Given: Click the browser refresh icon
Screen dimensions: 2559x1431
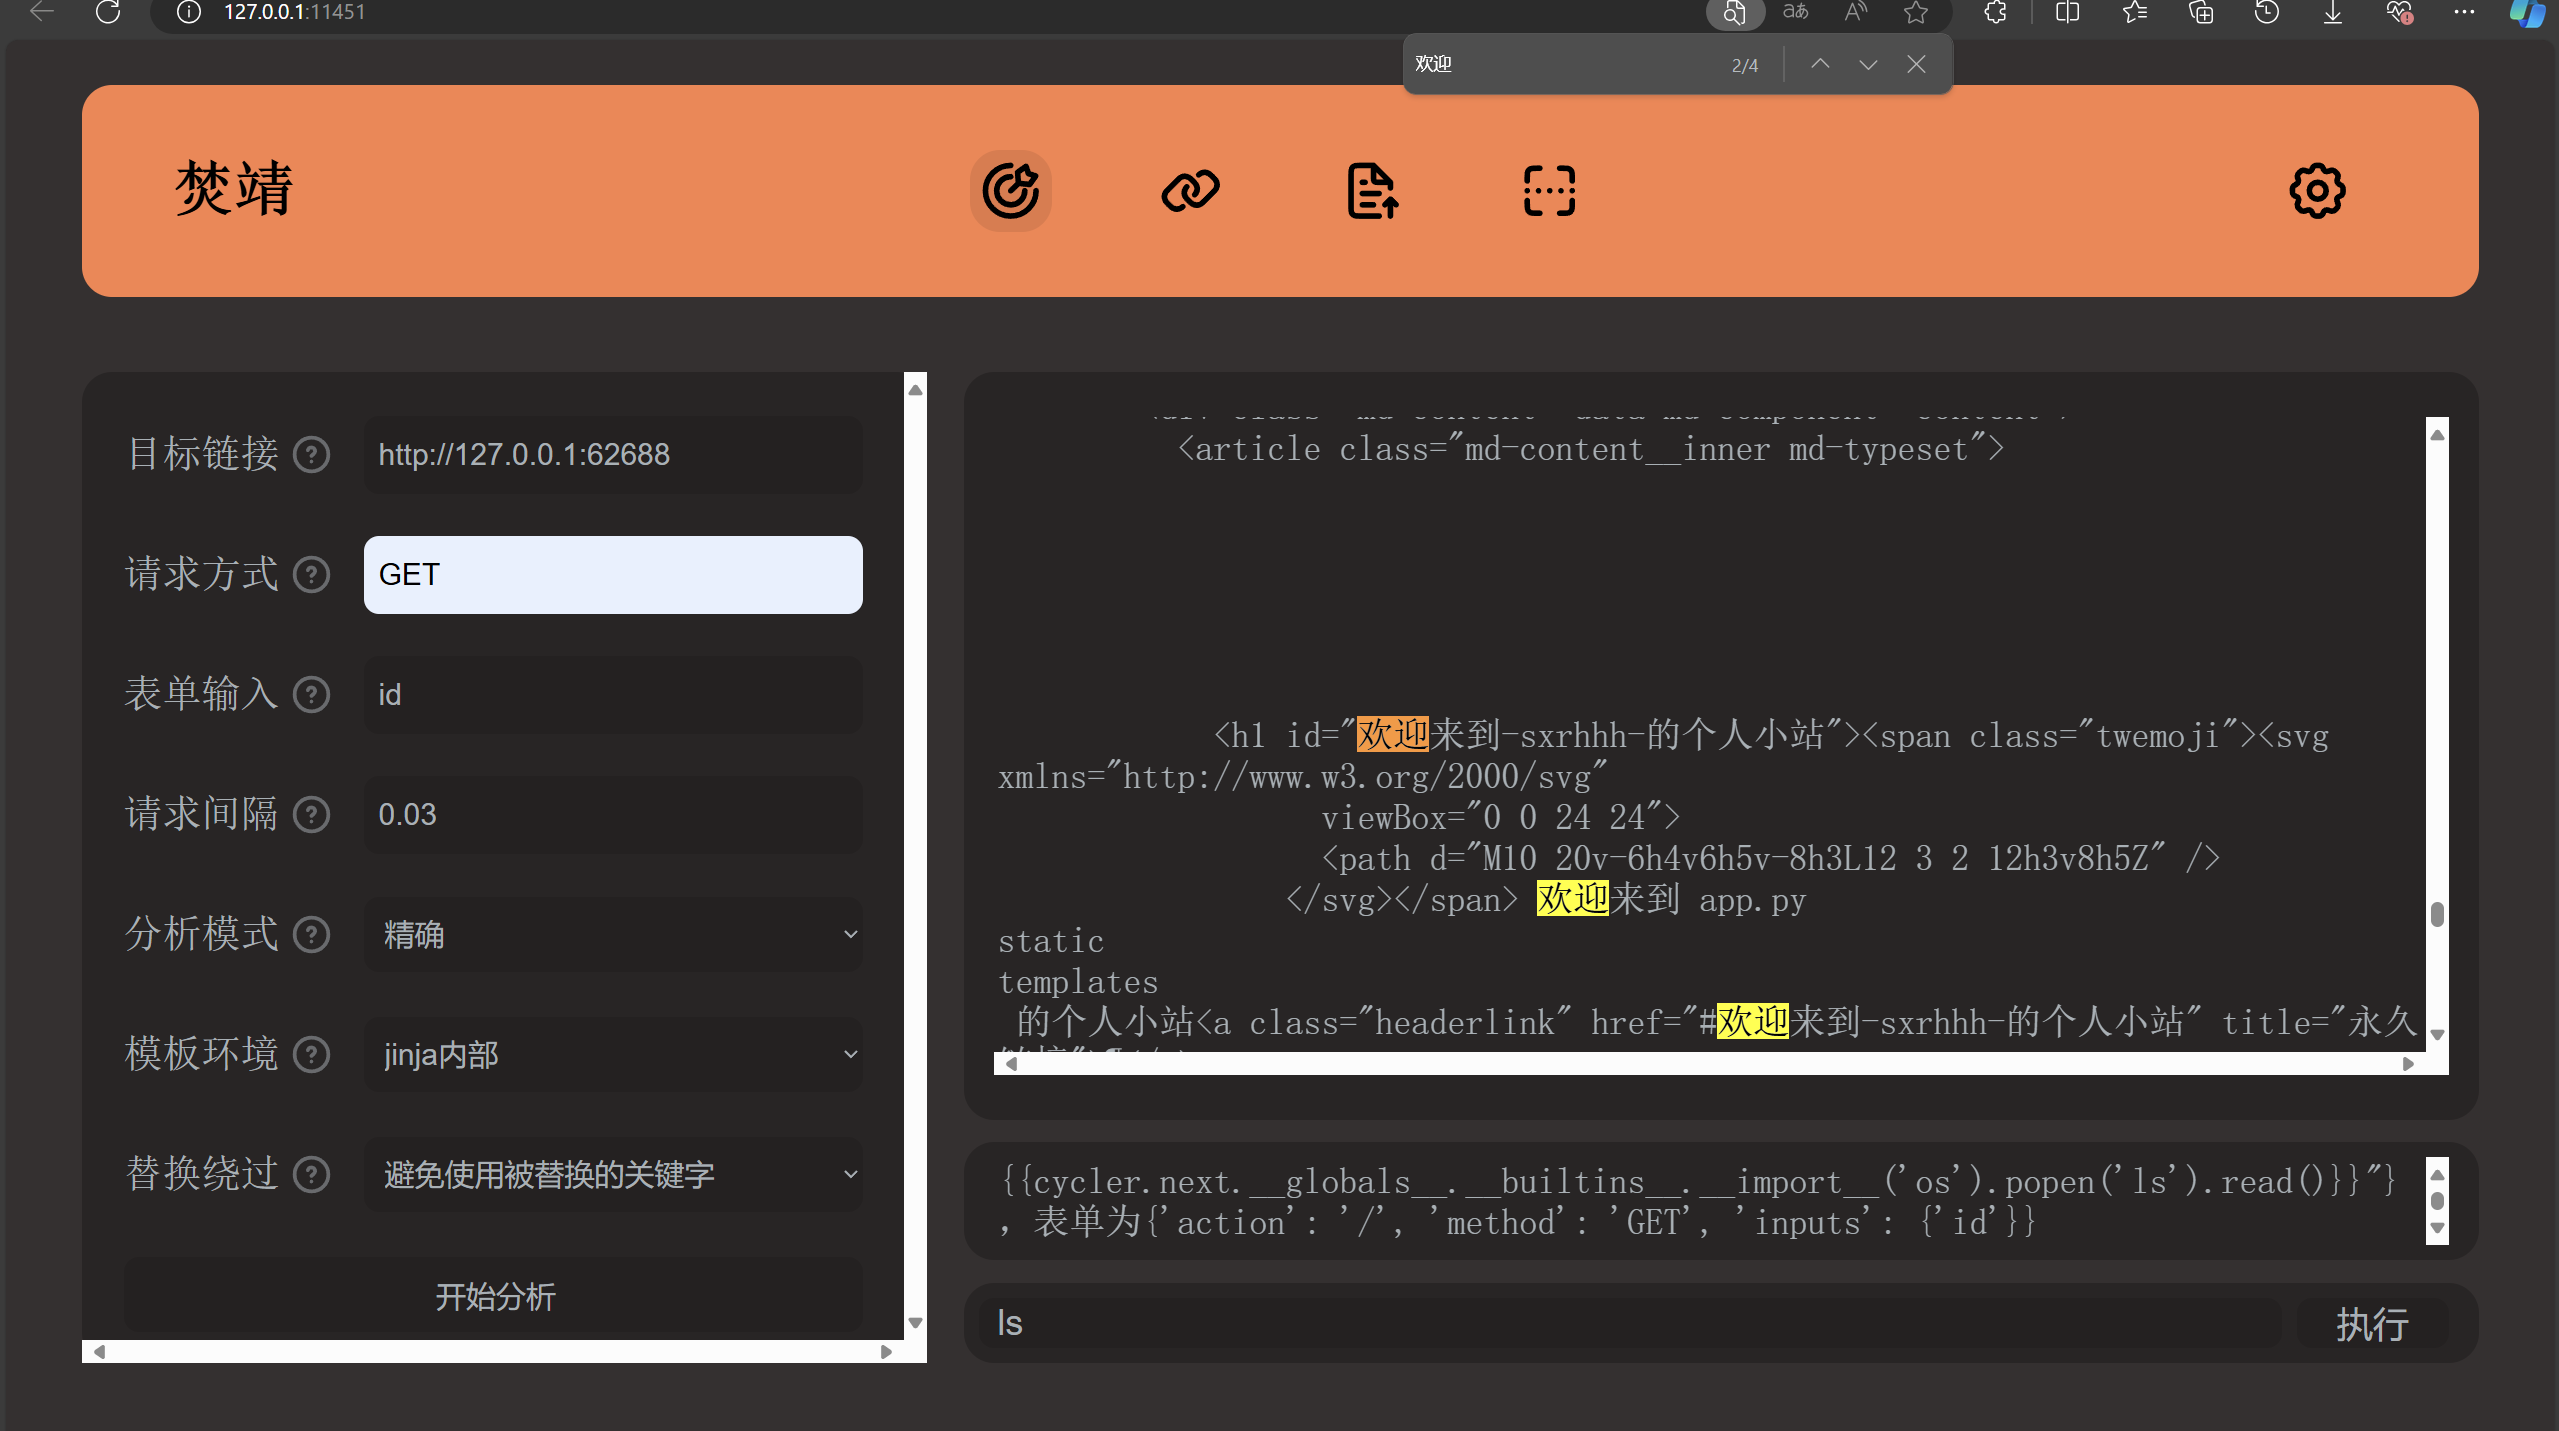Looking at the screenshot, I should pyautogui.click(x=108, y=12).
